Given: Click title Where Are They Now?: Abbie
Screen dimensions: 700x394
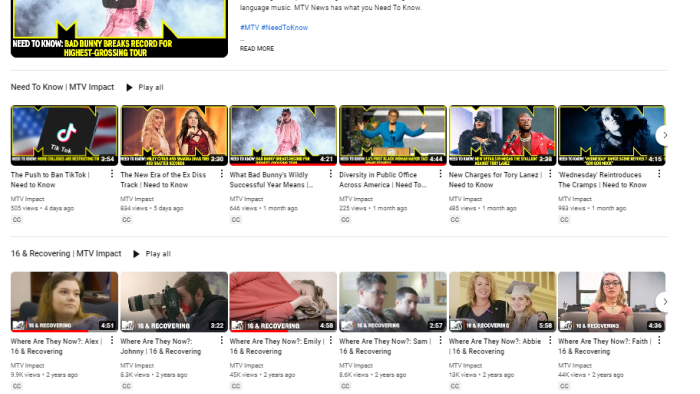Looking at the screenshot, I should click(495, 346).
